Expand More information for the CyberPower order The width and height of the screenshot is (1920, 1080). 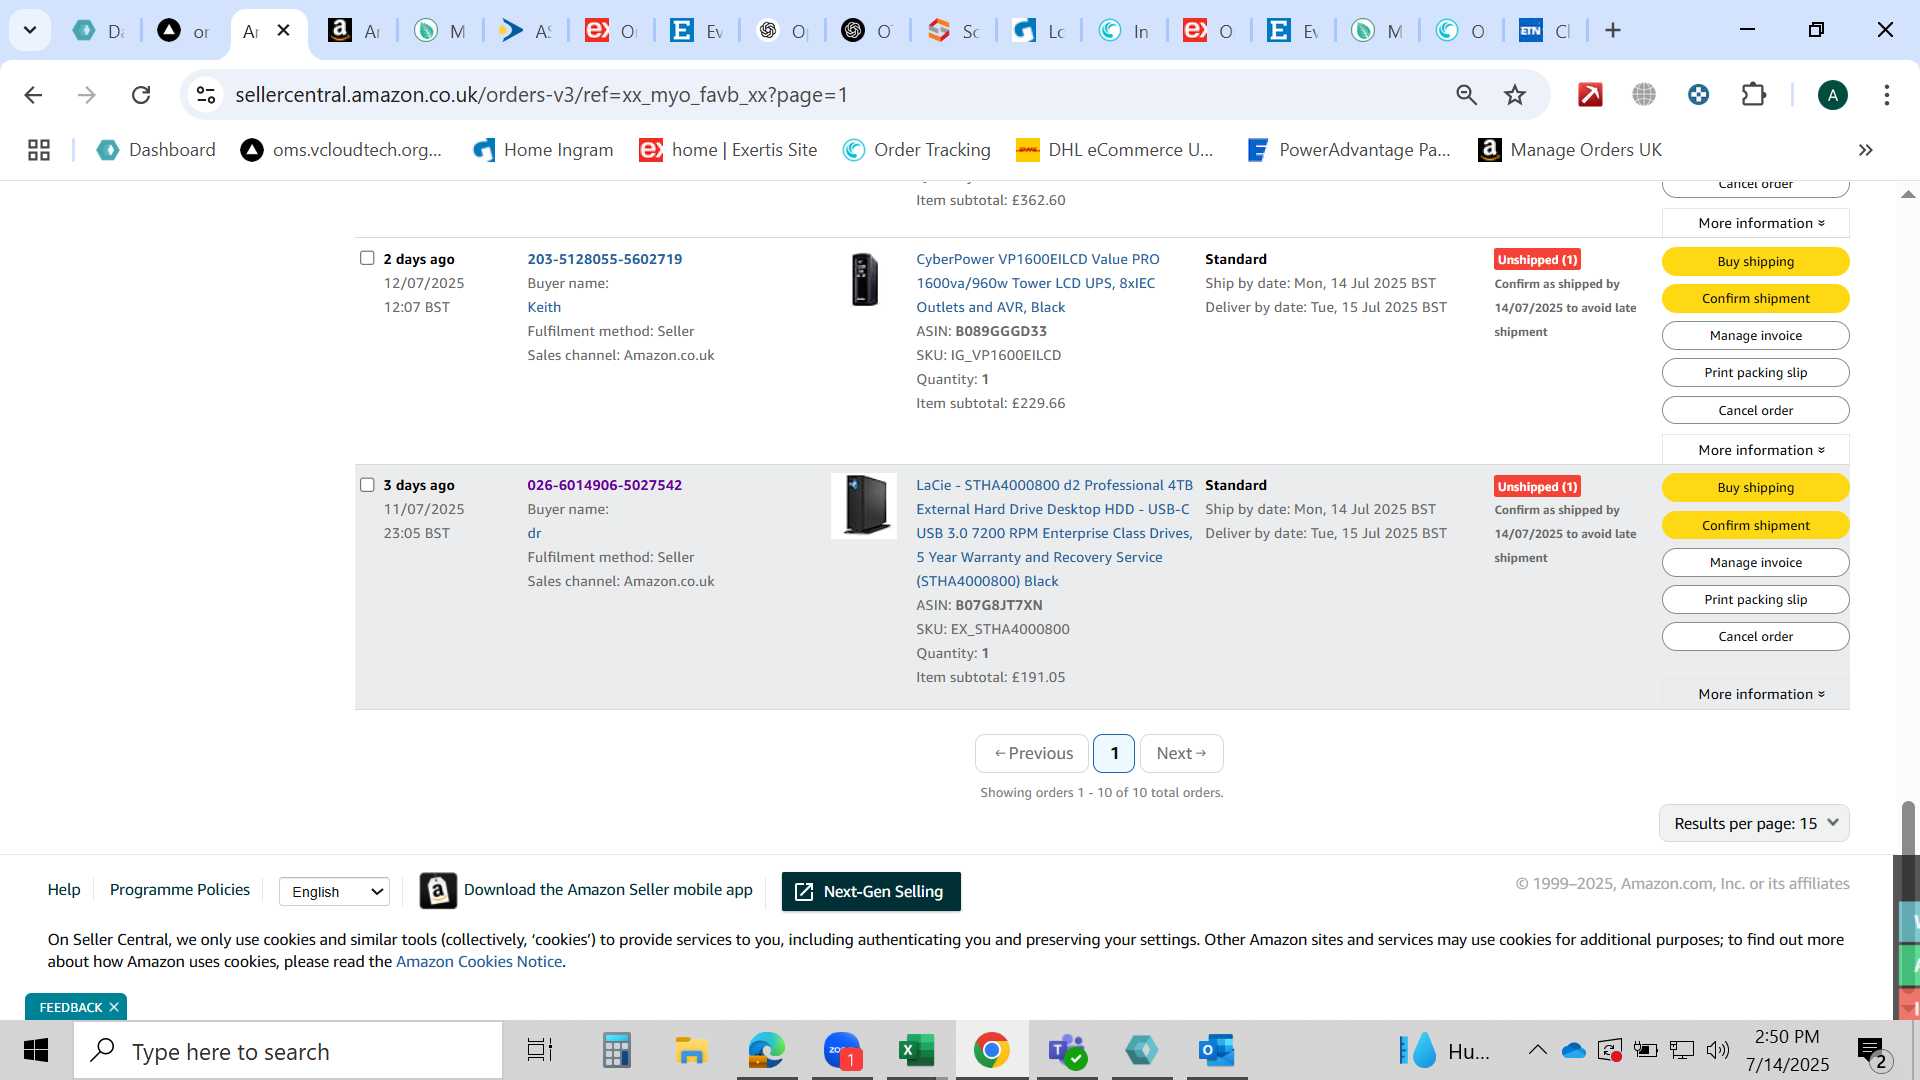[1755, 450]
